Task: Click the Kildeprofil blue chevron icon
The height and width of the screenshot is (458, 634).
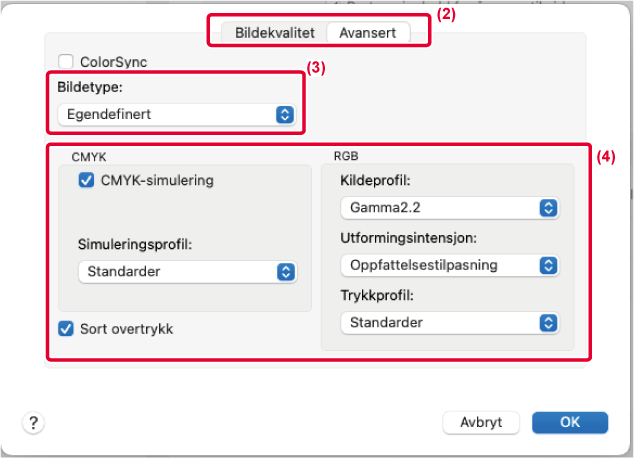Action: coord(548,208)
